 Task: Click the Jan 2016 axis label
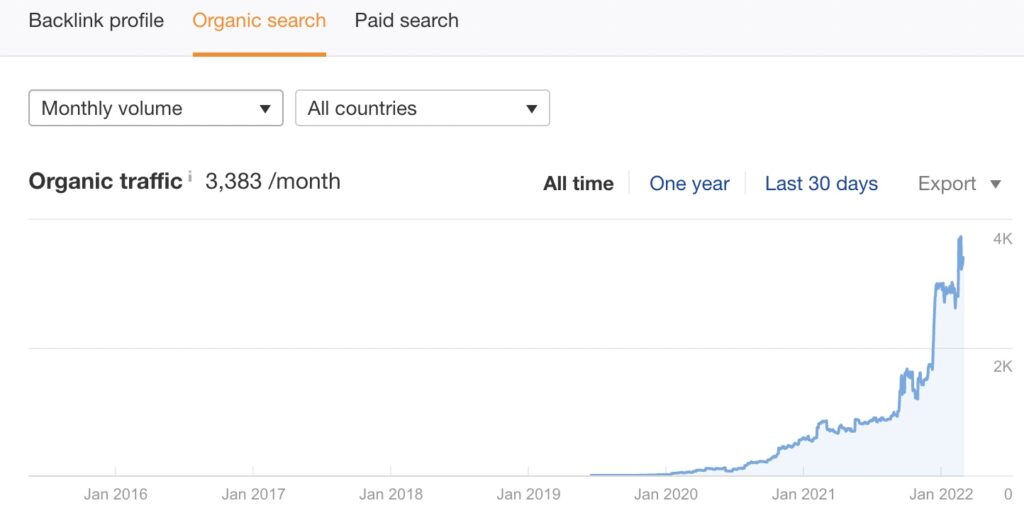116,494
